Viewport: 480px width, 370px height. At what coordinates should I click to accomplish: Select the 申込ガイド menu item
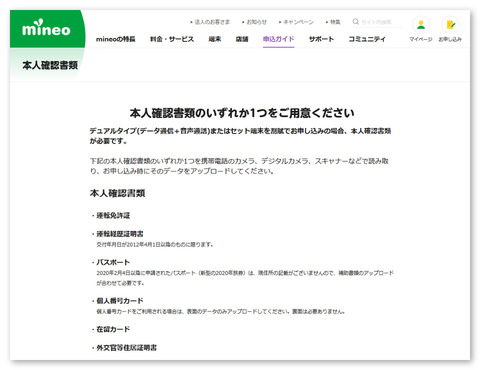coord(278,39)
